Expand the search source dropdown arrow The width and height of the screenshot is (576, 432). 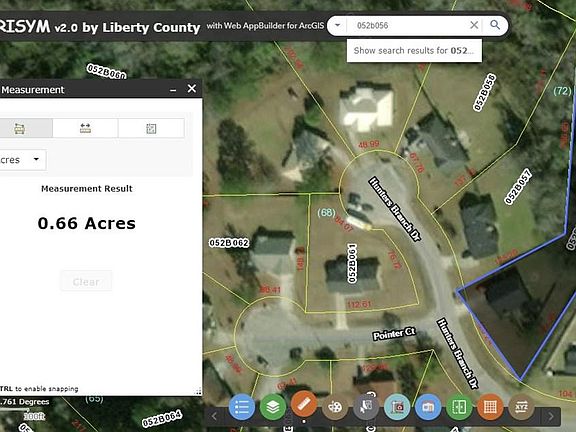[337, 25]
